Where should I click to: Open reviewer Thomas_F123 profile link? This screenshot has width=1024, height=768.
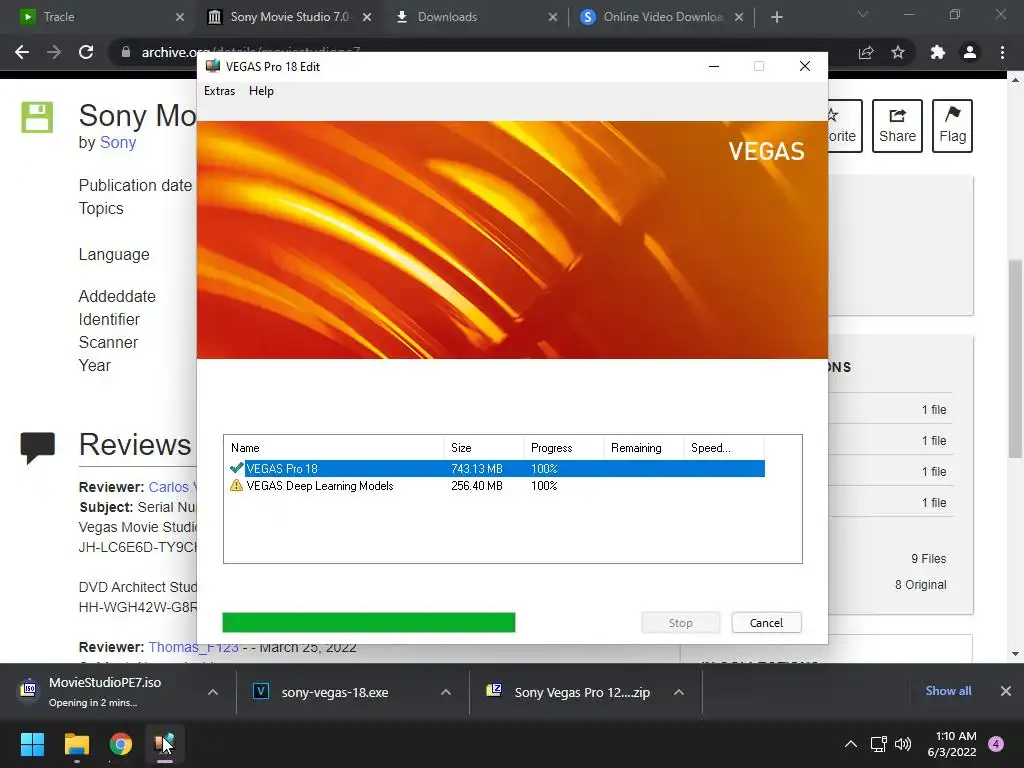193,647
